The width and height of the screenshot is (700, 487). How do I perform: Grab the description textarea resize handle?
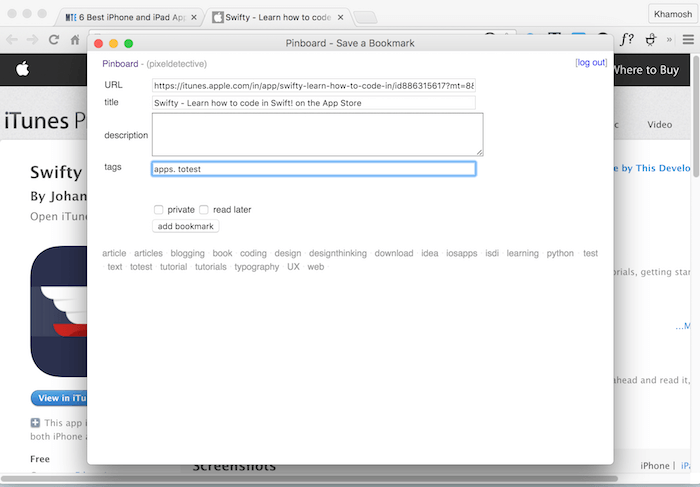[x=479, y=152]
